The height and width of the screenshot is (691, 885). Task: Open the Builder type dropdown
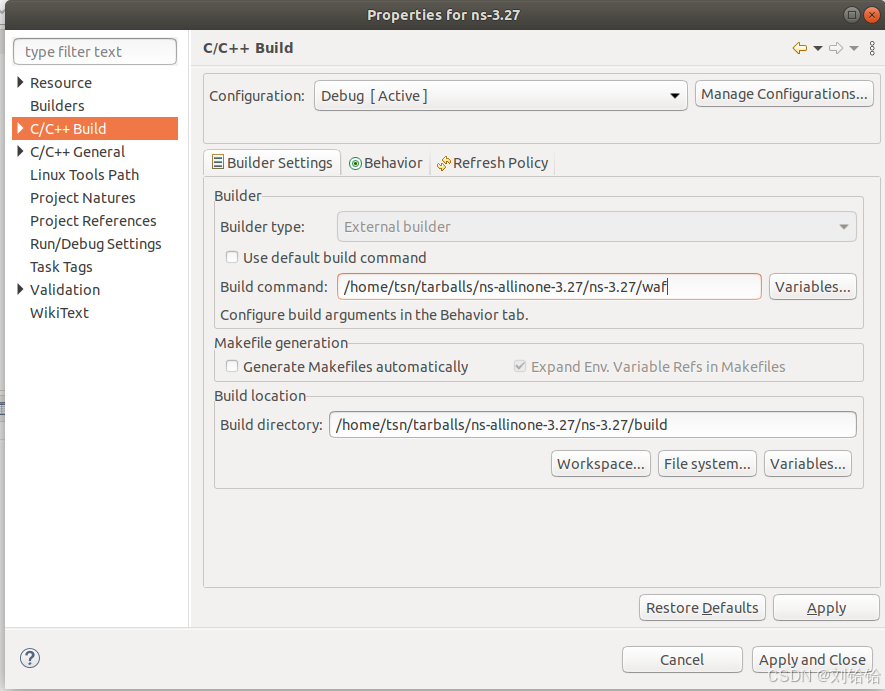pos(596,226)
